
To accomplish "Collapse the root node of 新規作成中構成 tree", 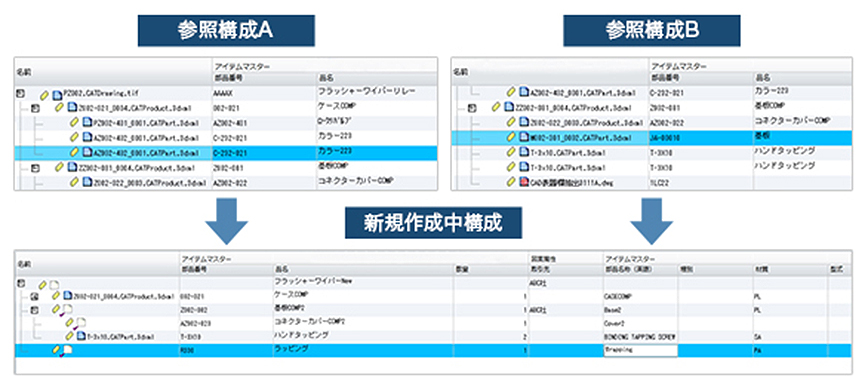I will tap(21, 284).
